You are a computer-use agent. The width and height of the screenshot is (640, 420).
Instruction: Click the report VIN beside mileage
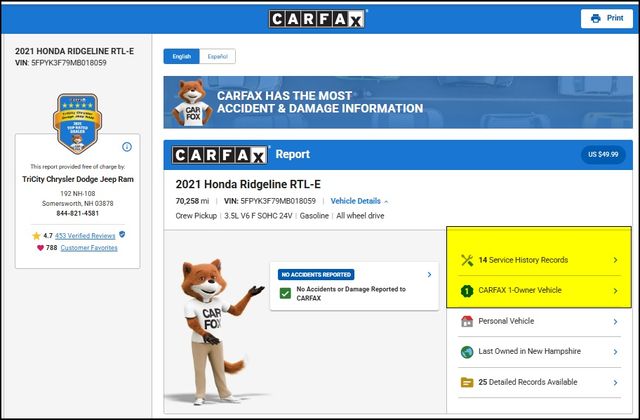tap(270, 201)
